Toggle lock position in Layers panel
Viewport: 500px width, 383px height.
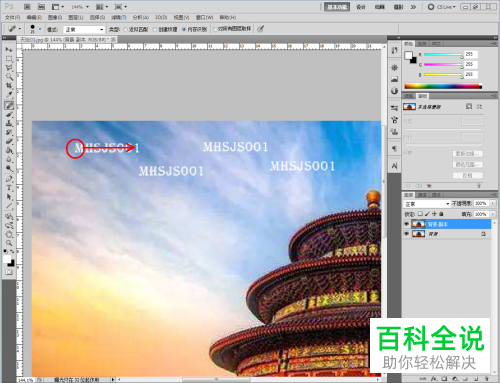(x=434, y=214)
